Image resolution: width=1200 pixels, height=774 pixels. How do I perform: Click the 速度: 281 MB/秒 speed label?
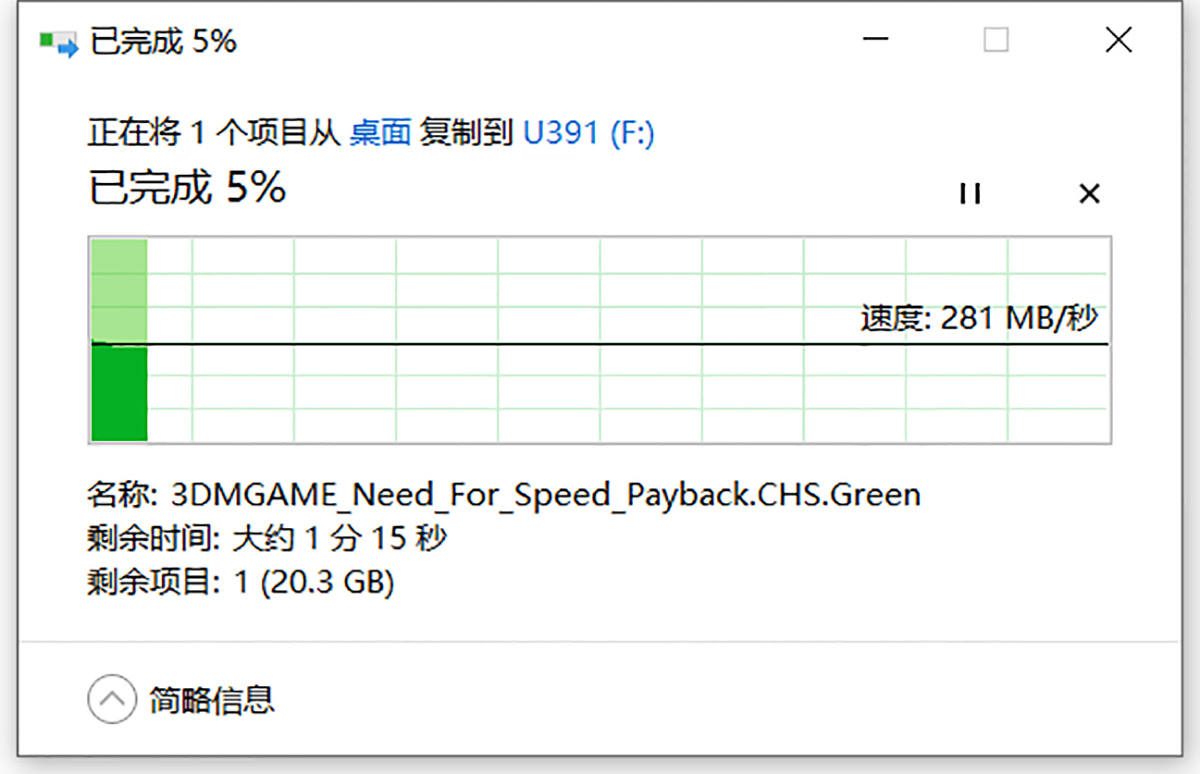tap(979, 319)
